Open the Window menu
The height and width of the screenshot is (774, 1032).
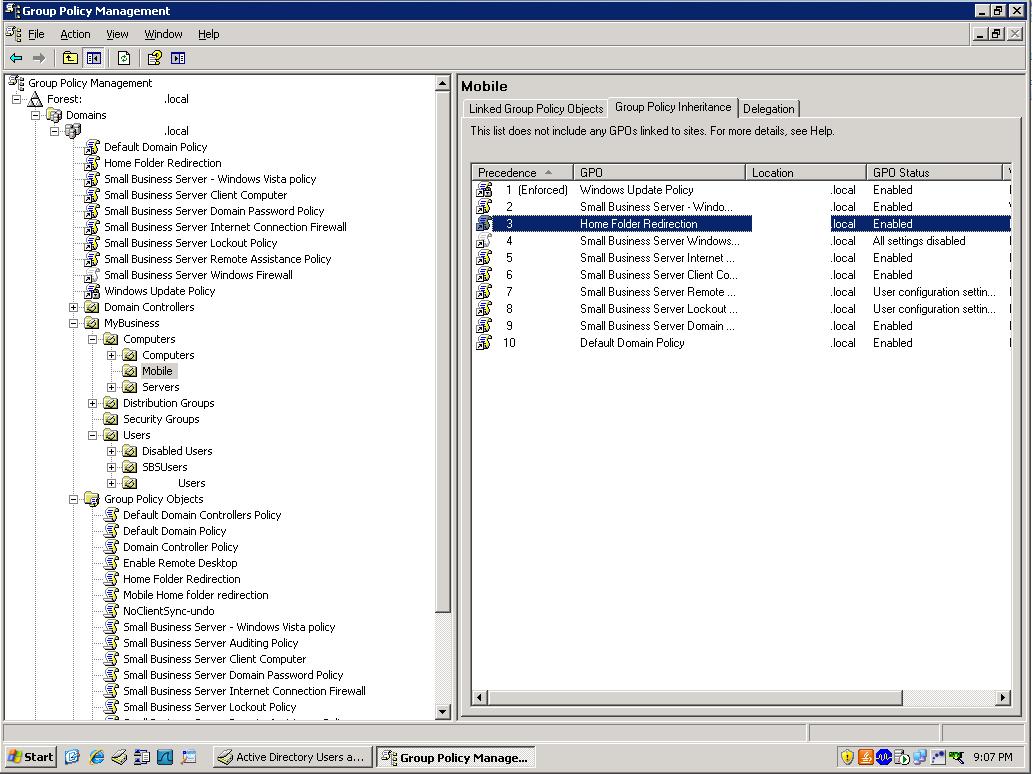(163, 34)
